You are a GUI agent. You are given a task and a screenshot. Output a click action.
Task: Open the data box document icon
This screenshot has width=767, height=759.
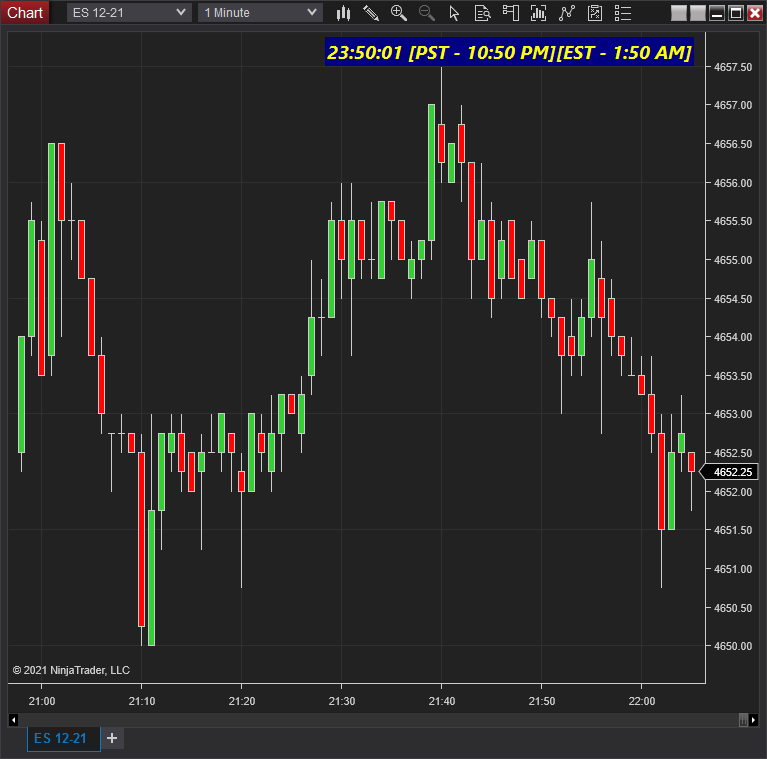(x=482, y=13)
